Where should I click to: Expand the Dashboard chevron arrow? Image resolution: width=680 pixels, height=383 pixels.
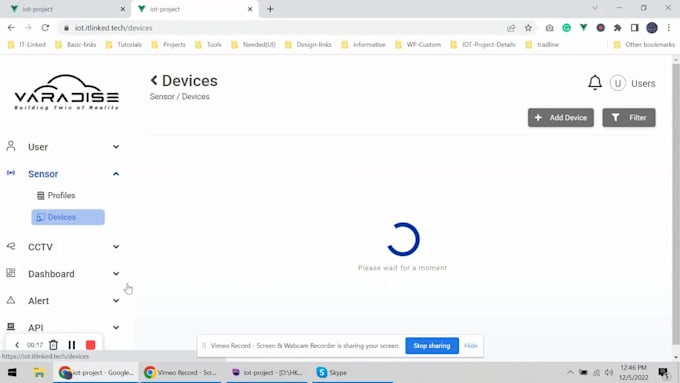click(116, 274)
